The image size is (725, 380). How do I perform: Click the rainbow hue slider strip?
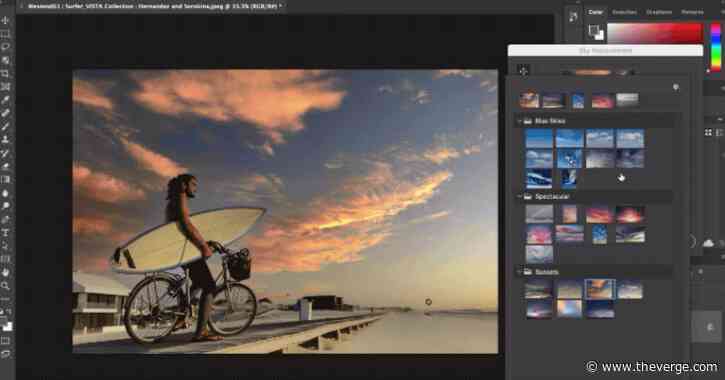pos(715,46)
